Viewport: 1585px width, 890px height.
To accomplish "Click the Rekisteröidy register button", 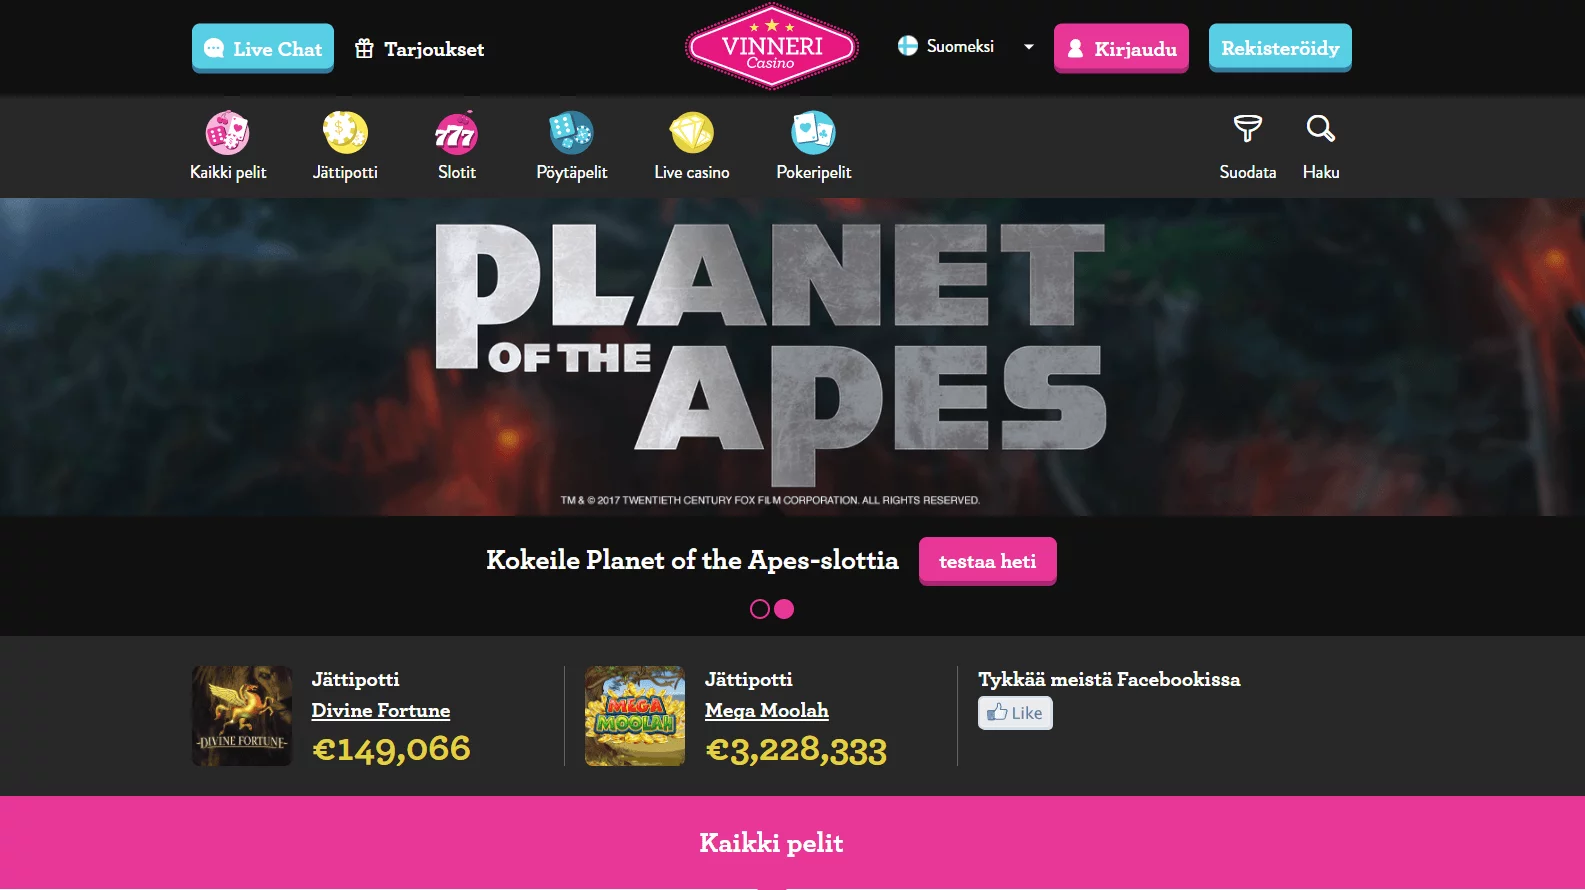I will 1280,48.
